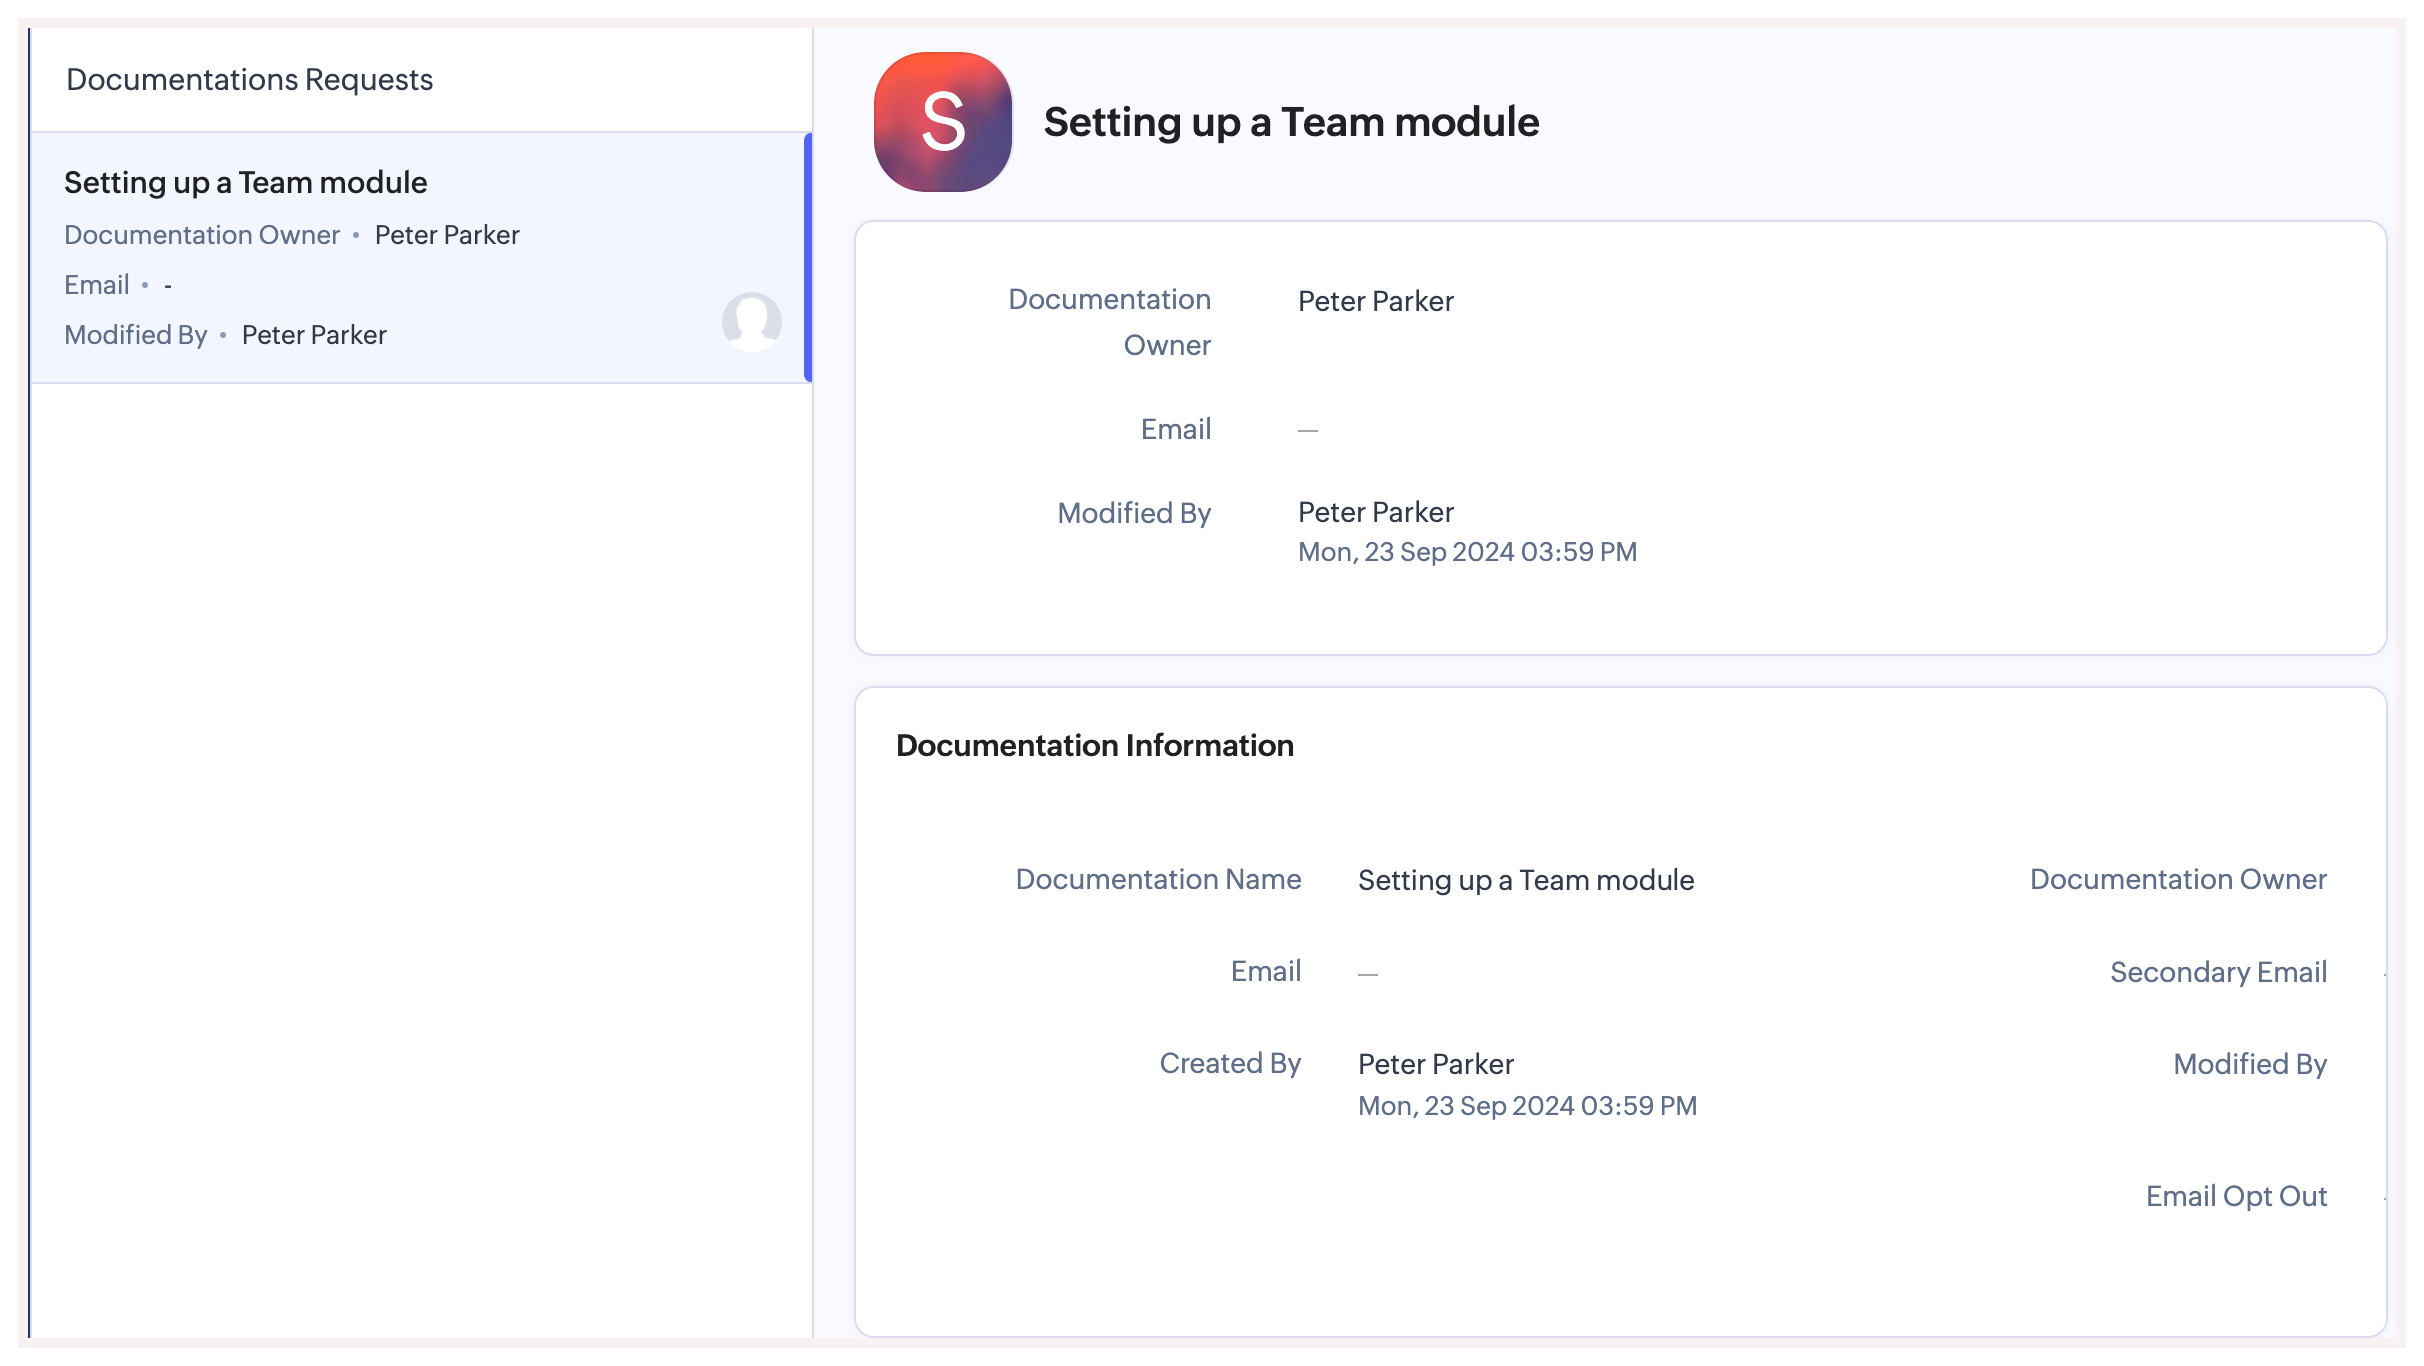Click the Modified By label in information section

tap(2249, 1064)
